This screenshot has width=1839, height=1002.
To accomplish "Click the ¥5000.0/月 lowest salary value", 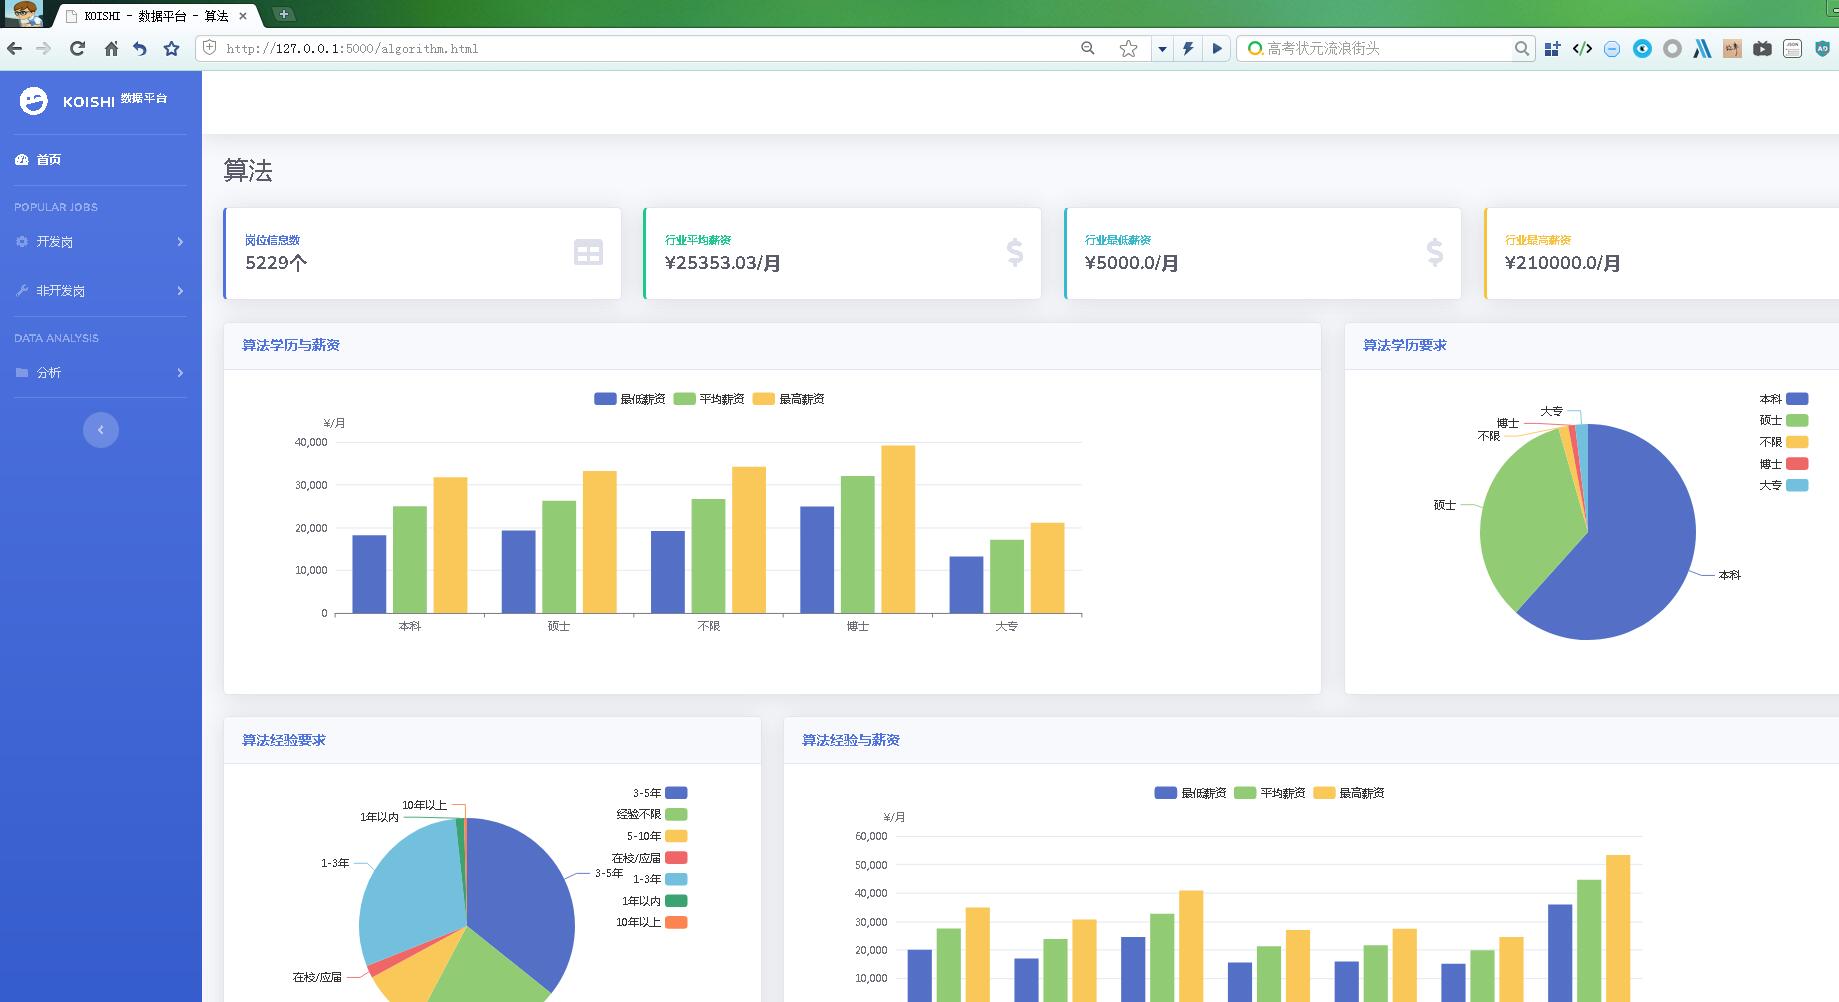I will pos(1132,263).
